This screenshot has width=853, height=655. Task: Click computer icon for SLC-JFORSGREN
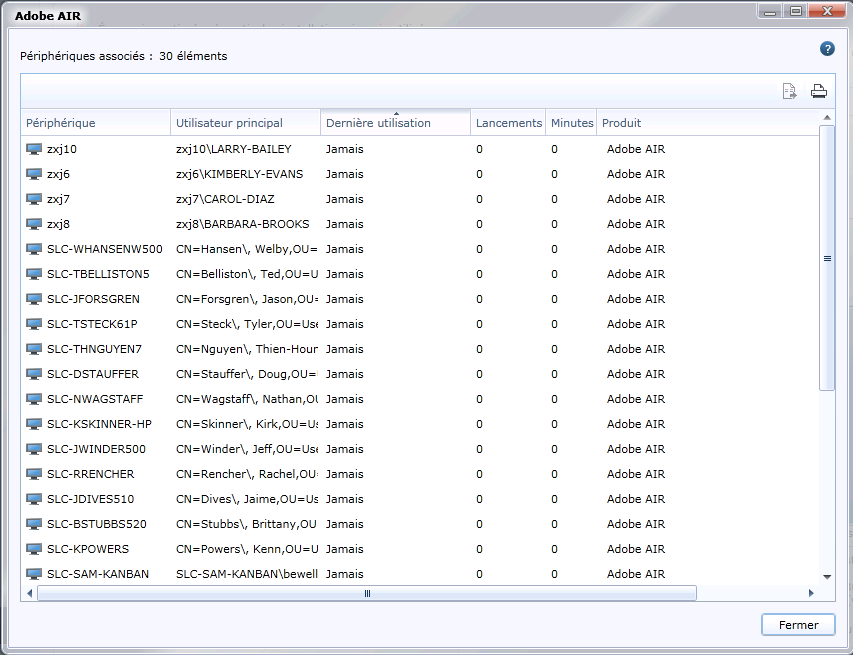[34, 299]
